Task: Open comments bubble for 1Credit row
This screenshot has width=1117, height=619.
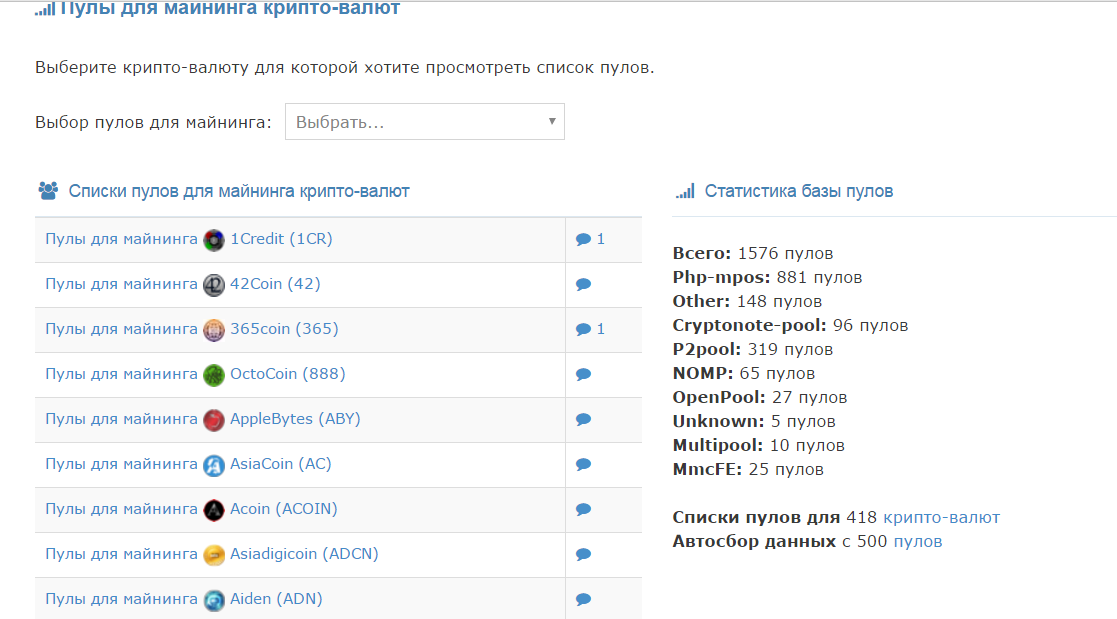Action: click(x=584, y=240)
